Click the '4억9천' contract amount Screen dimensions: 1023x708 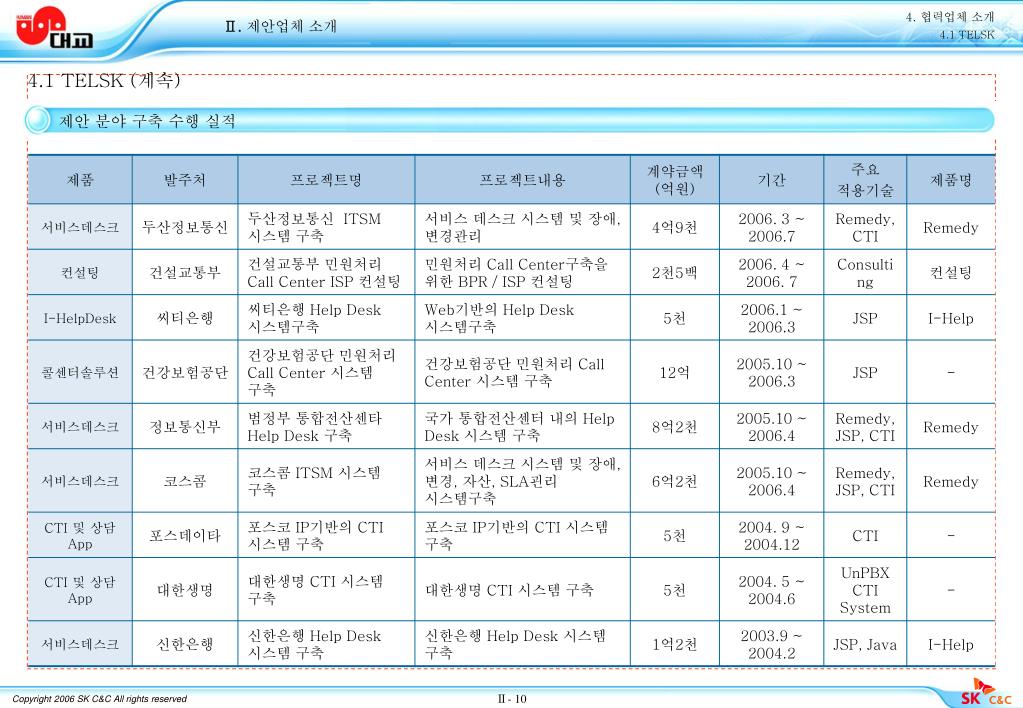[x=675, y=227]
